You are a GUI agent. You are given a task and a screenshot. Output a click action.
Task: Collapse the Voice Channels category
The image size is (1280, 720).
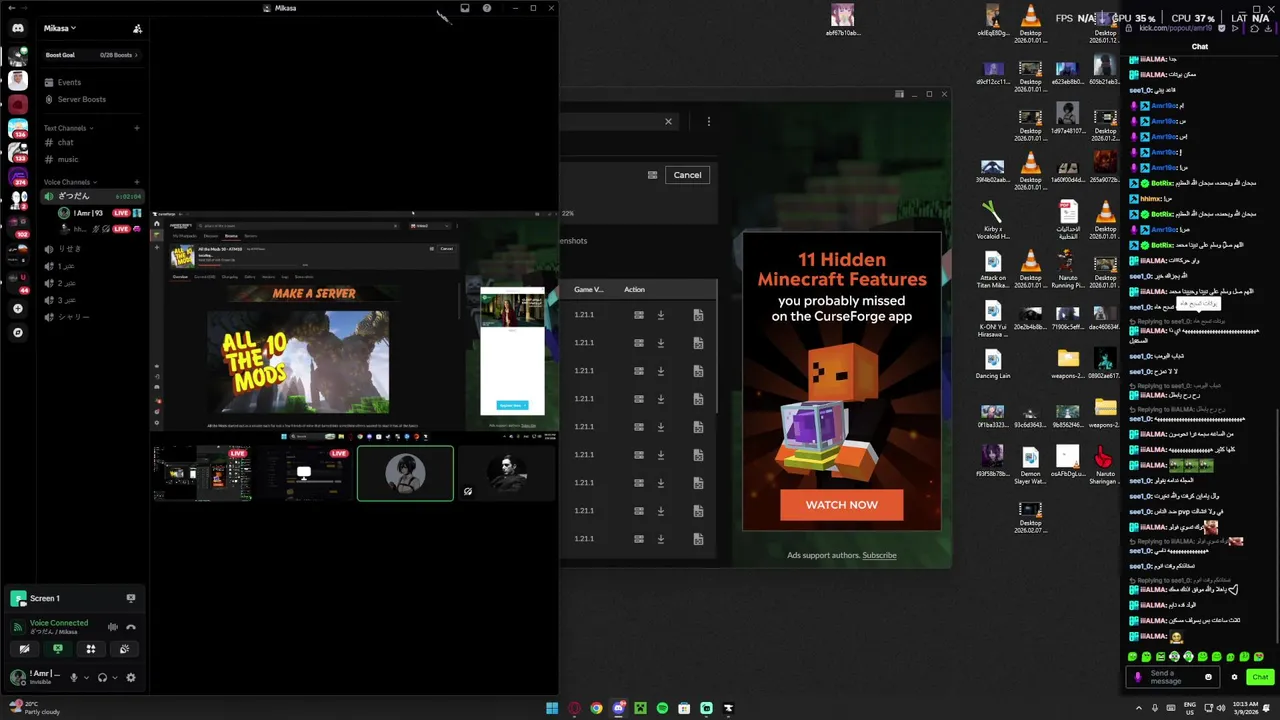click(70, 182)
